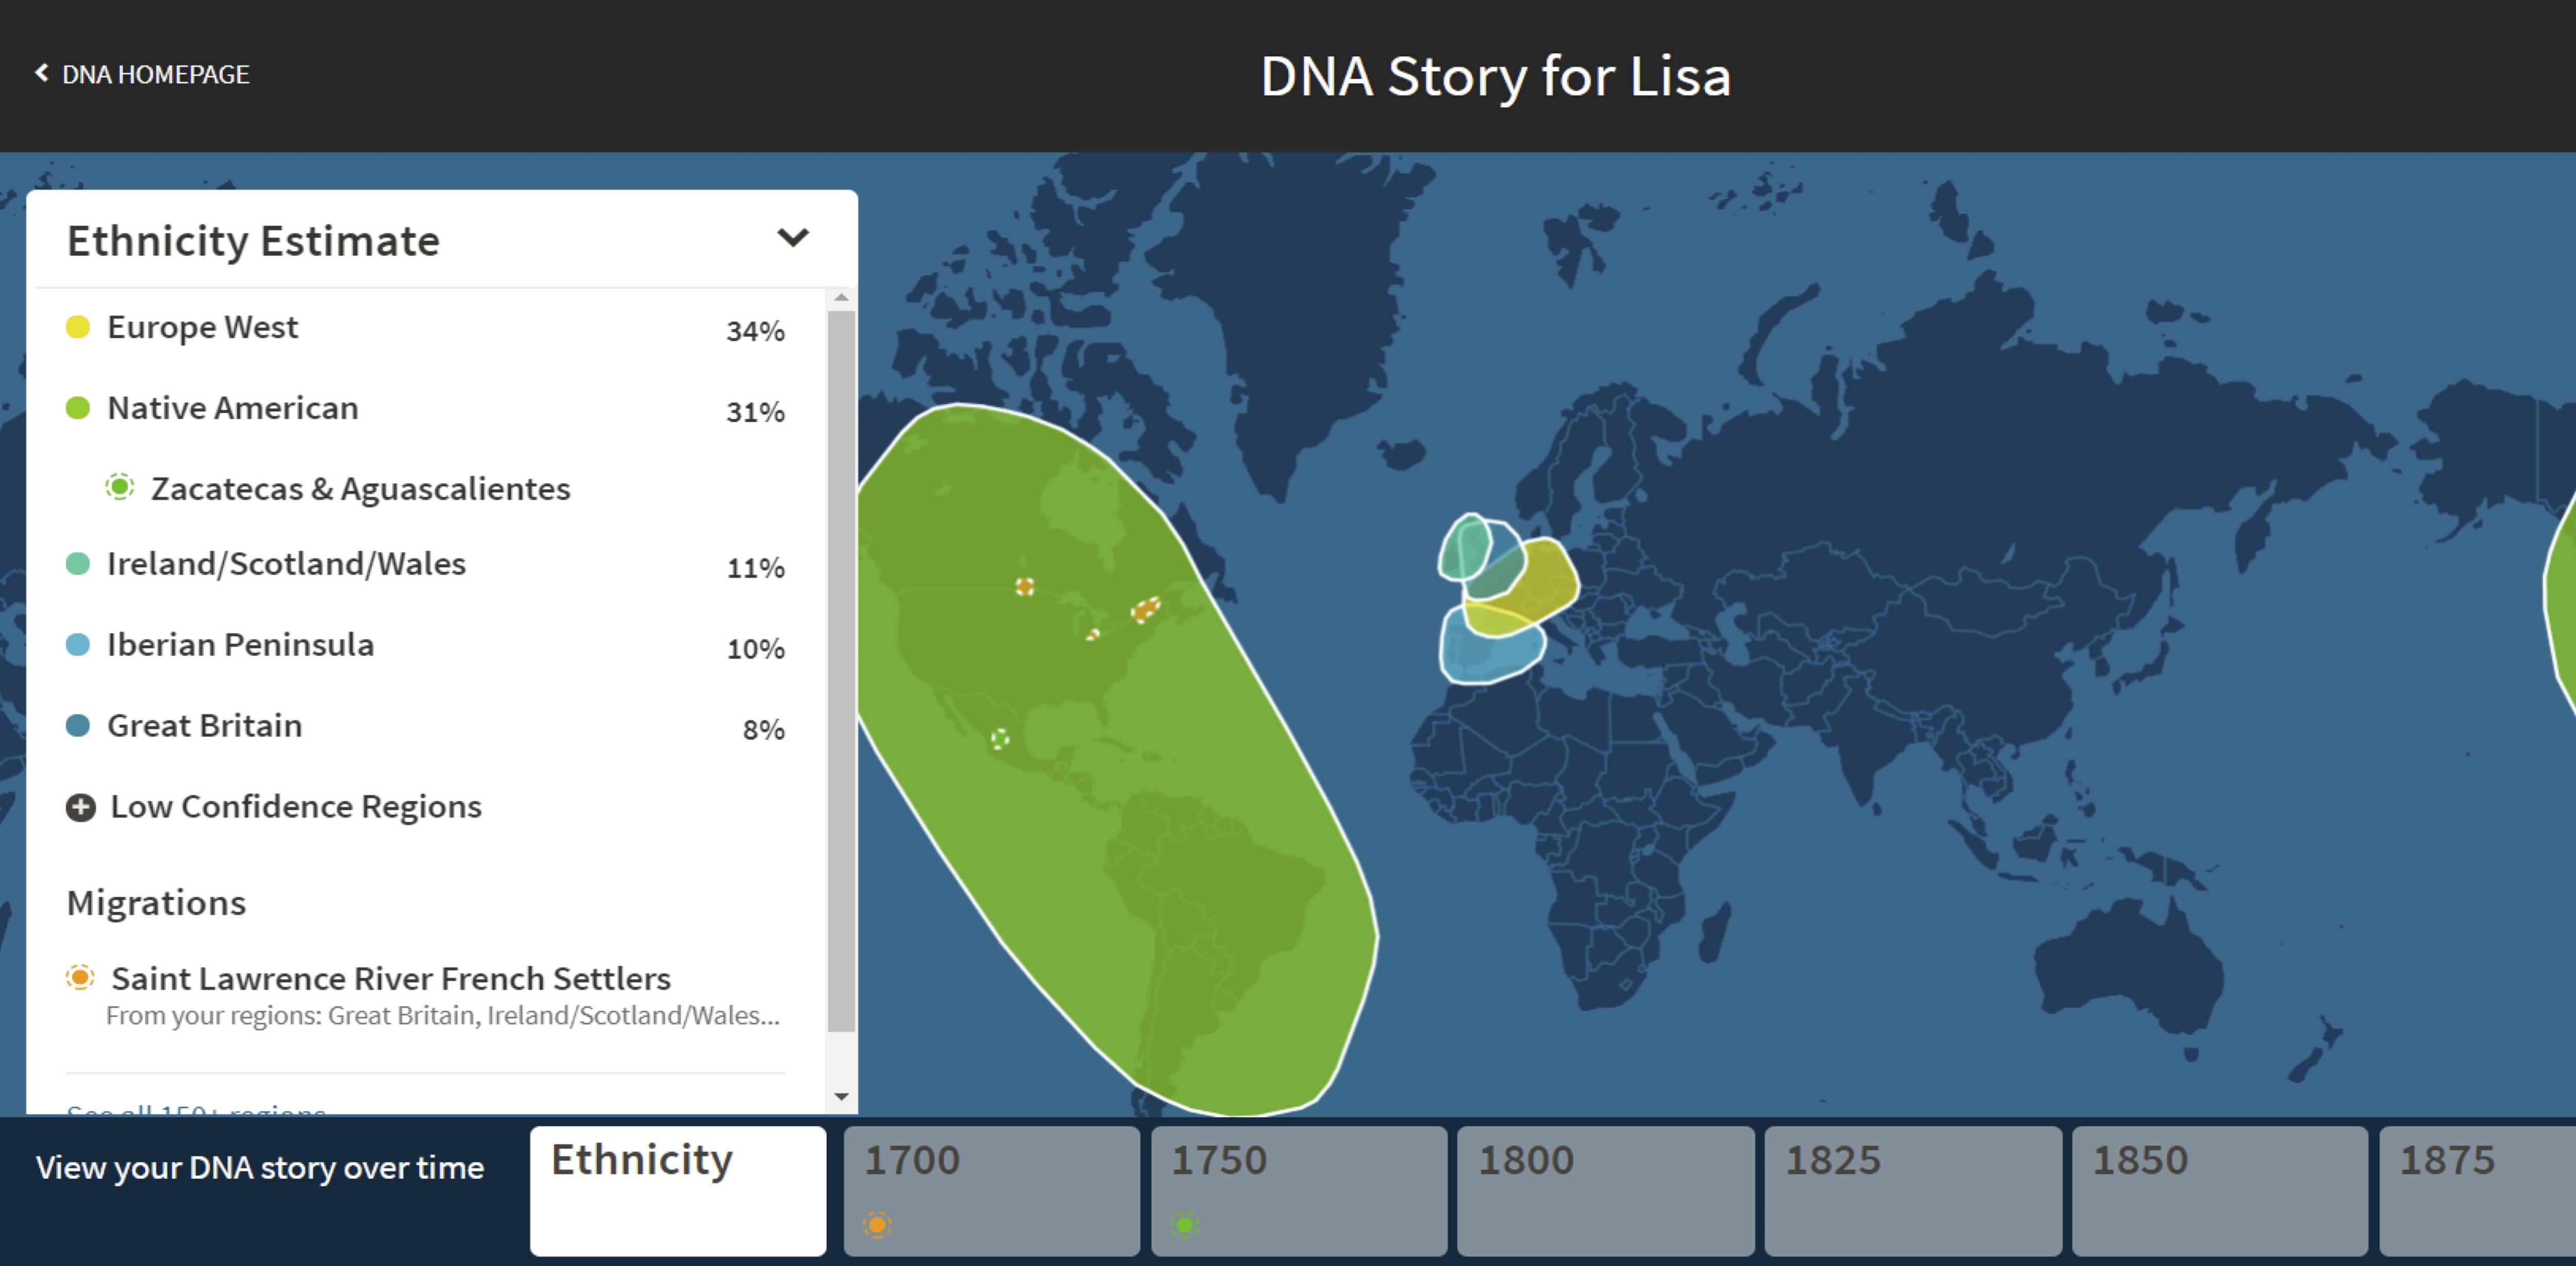
Task: Collapse the Ethnicity Estimate panel
Action: (794, 238)
